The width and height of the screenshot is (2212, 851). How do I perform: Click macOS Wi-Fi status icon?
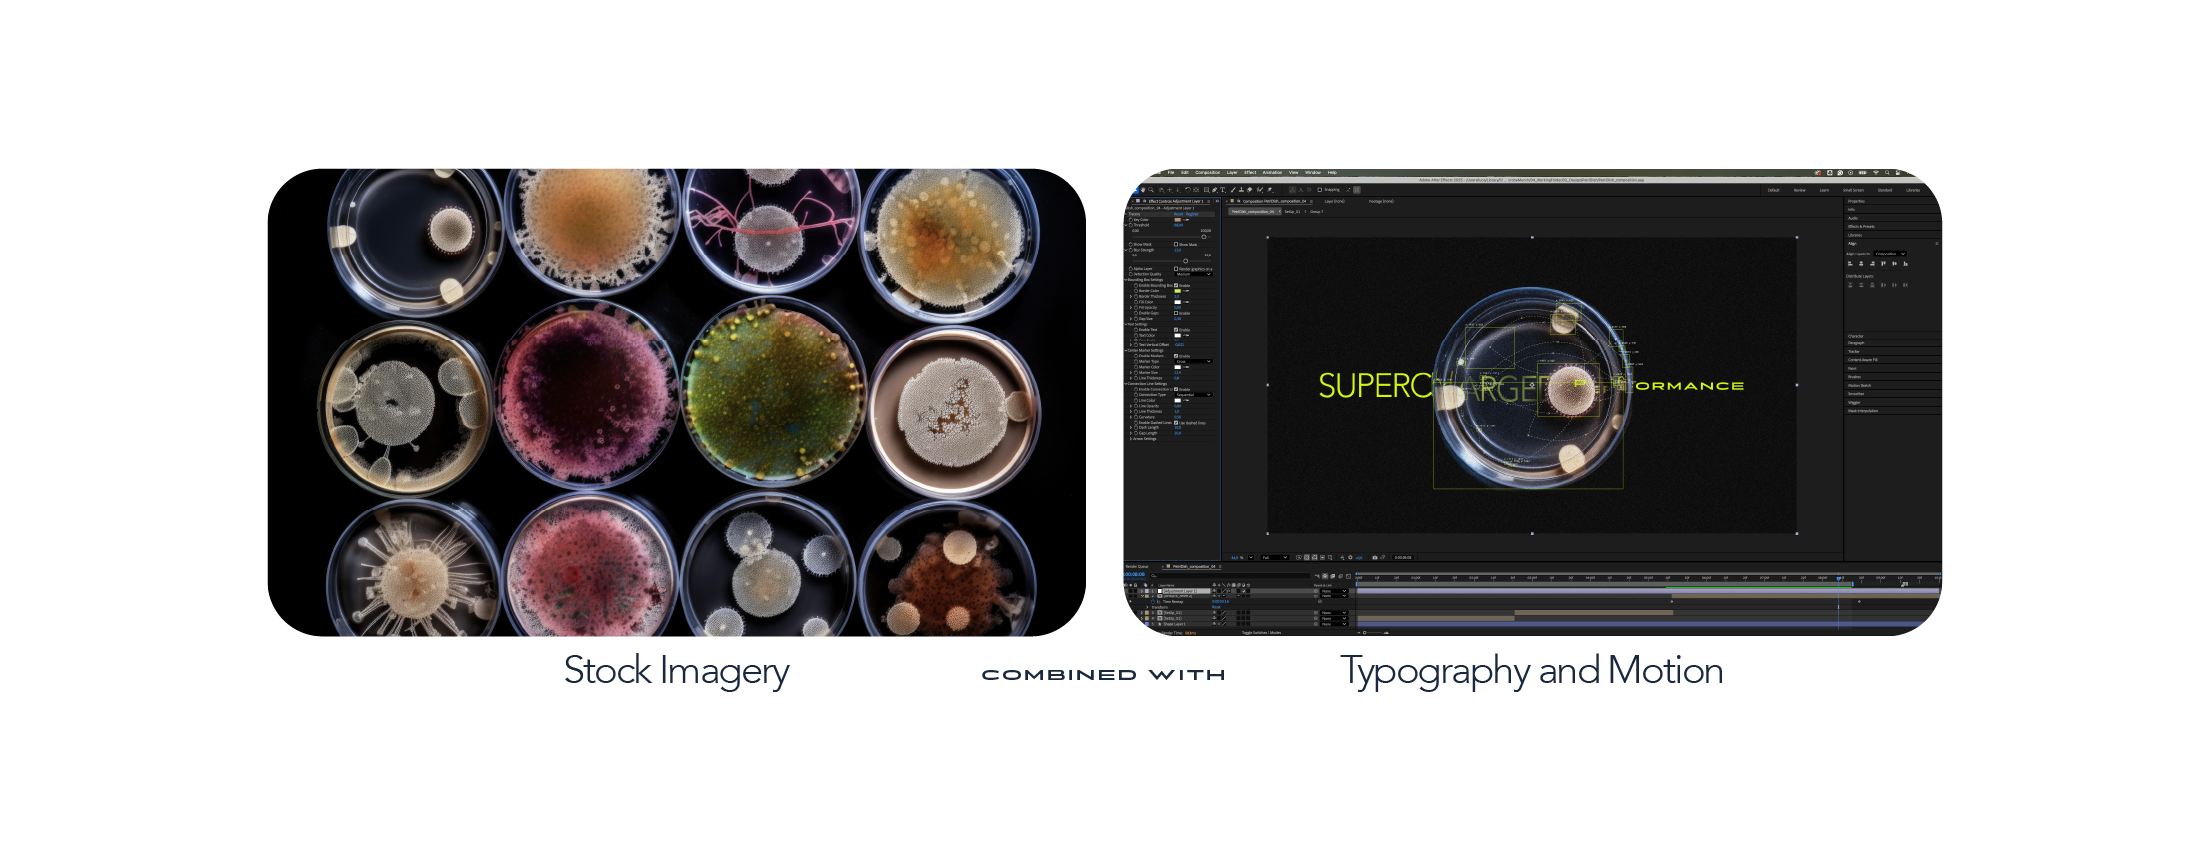click(1876, 173)
